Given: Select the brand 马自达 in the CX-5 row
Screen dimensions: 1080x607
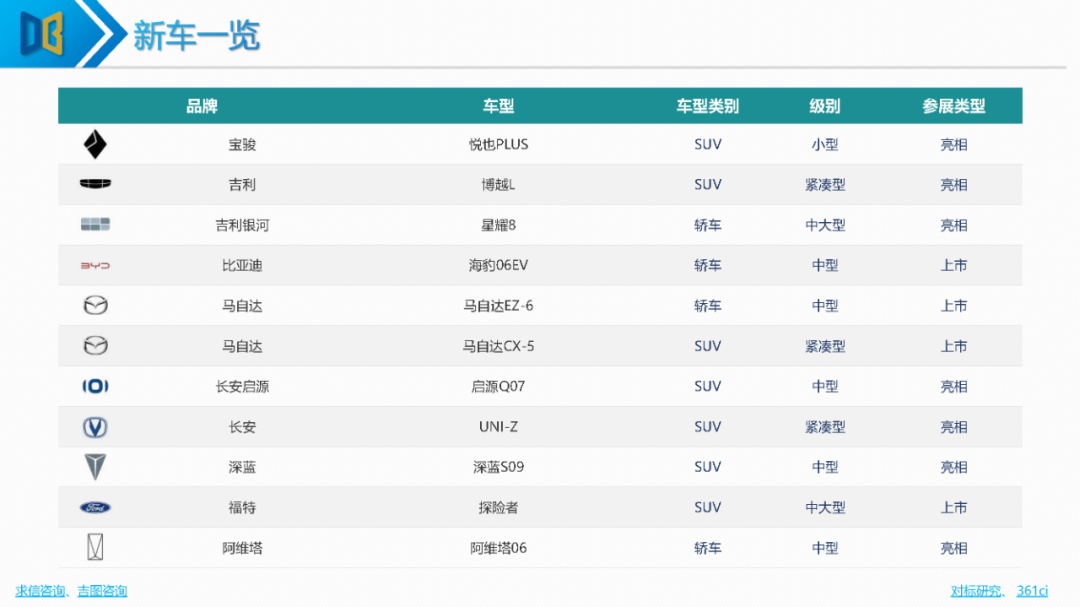Looking at the screenshot, I should coord(242,346).
